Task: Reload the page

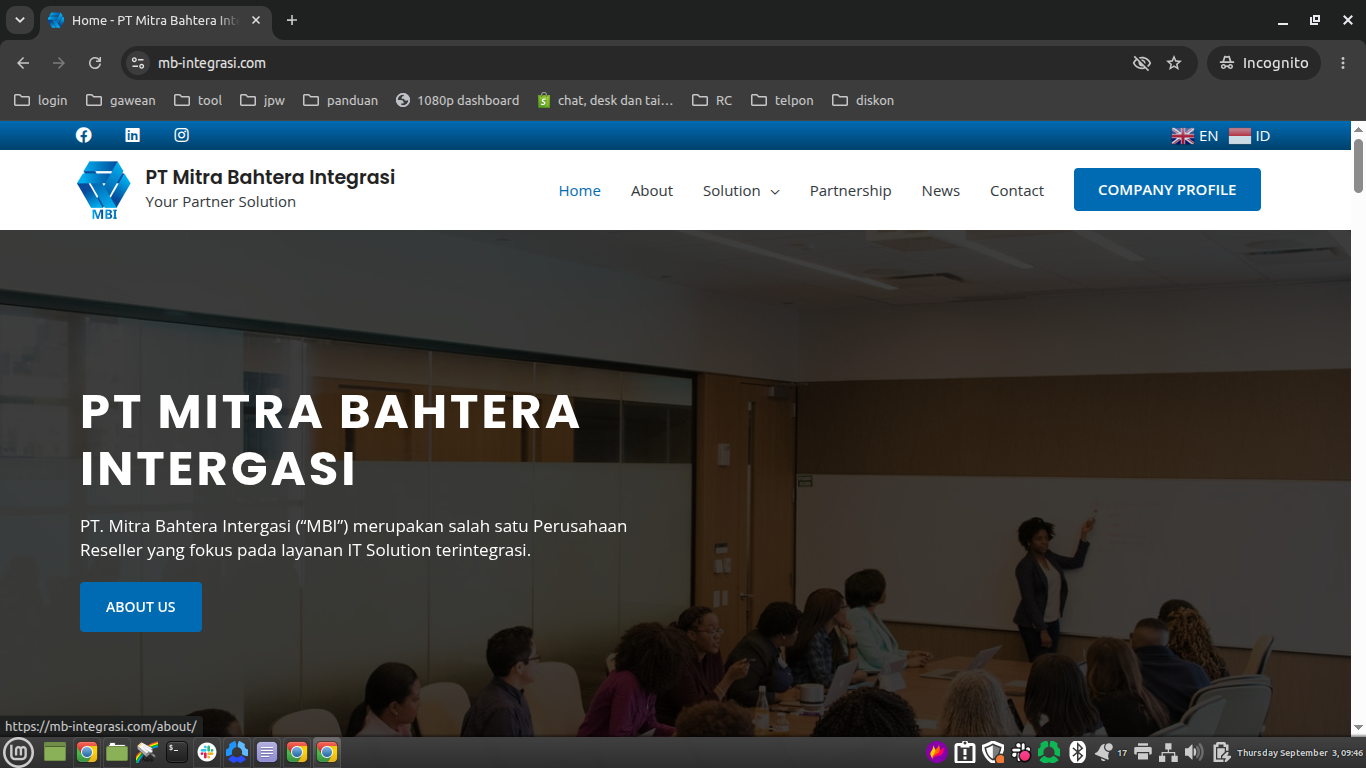Action: pyautogui.click(x=95, y=63)
